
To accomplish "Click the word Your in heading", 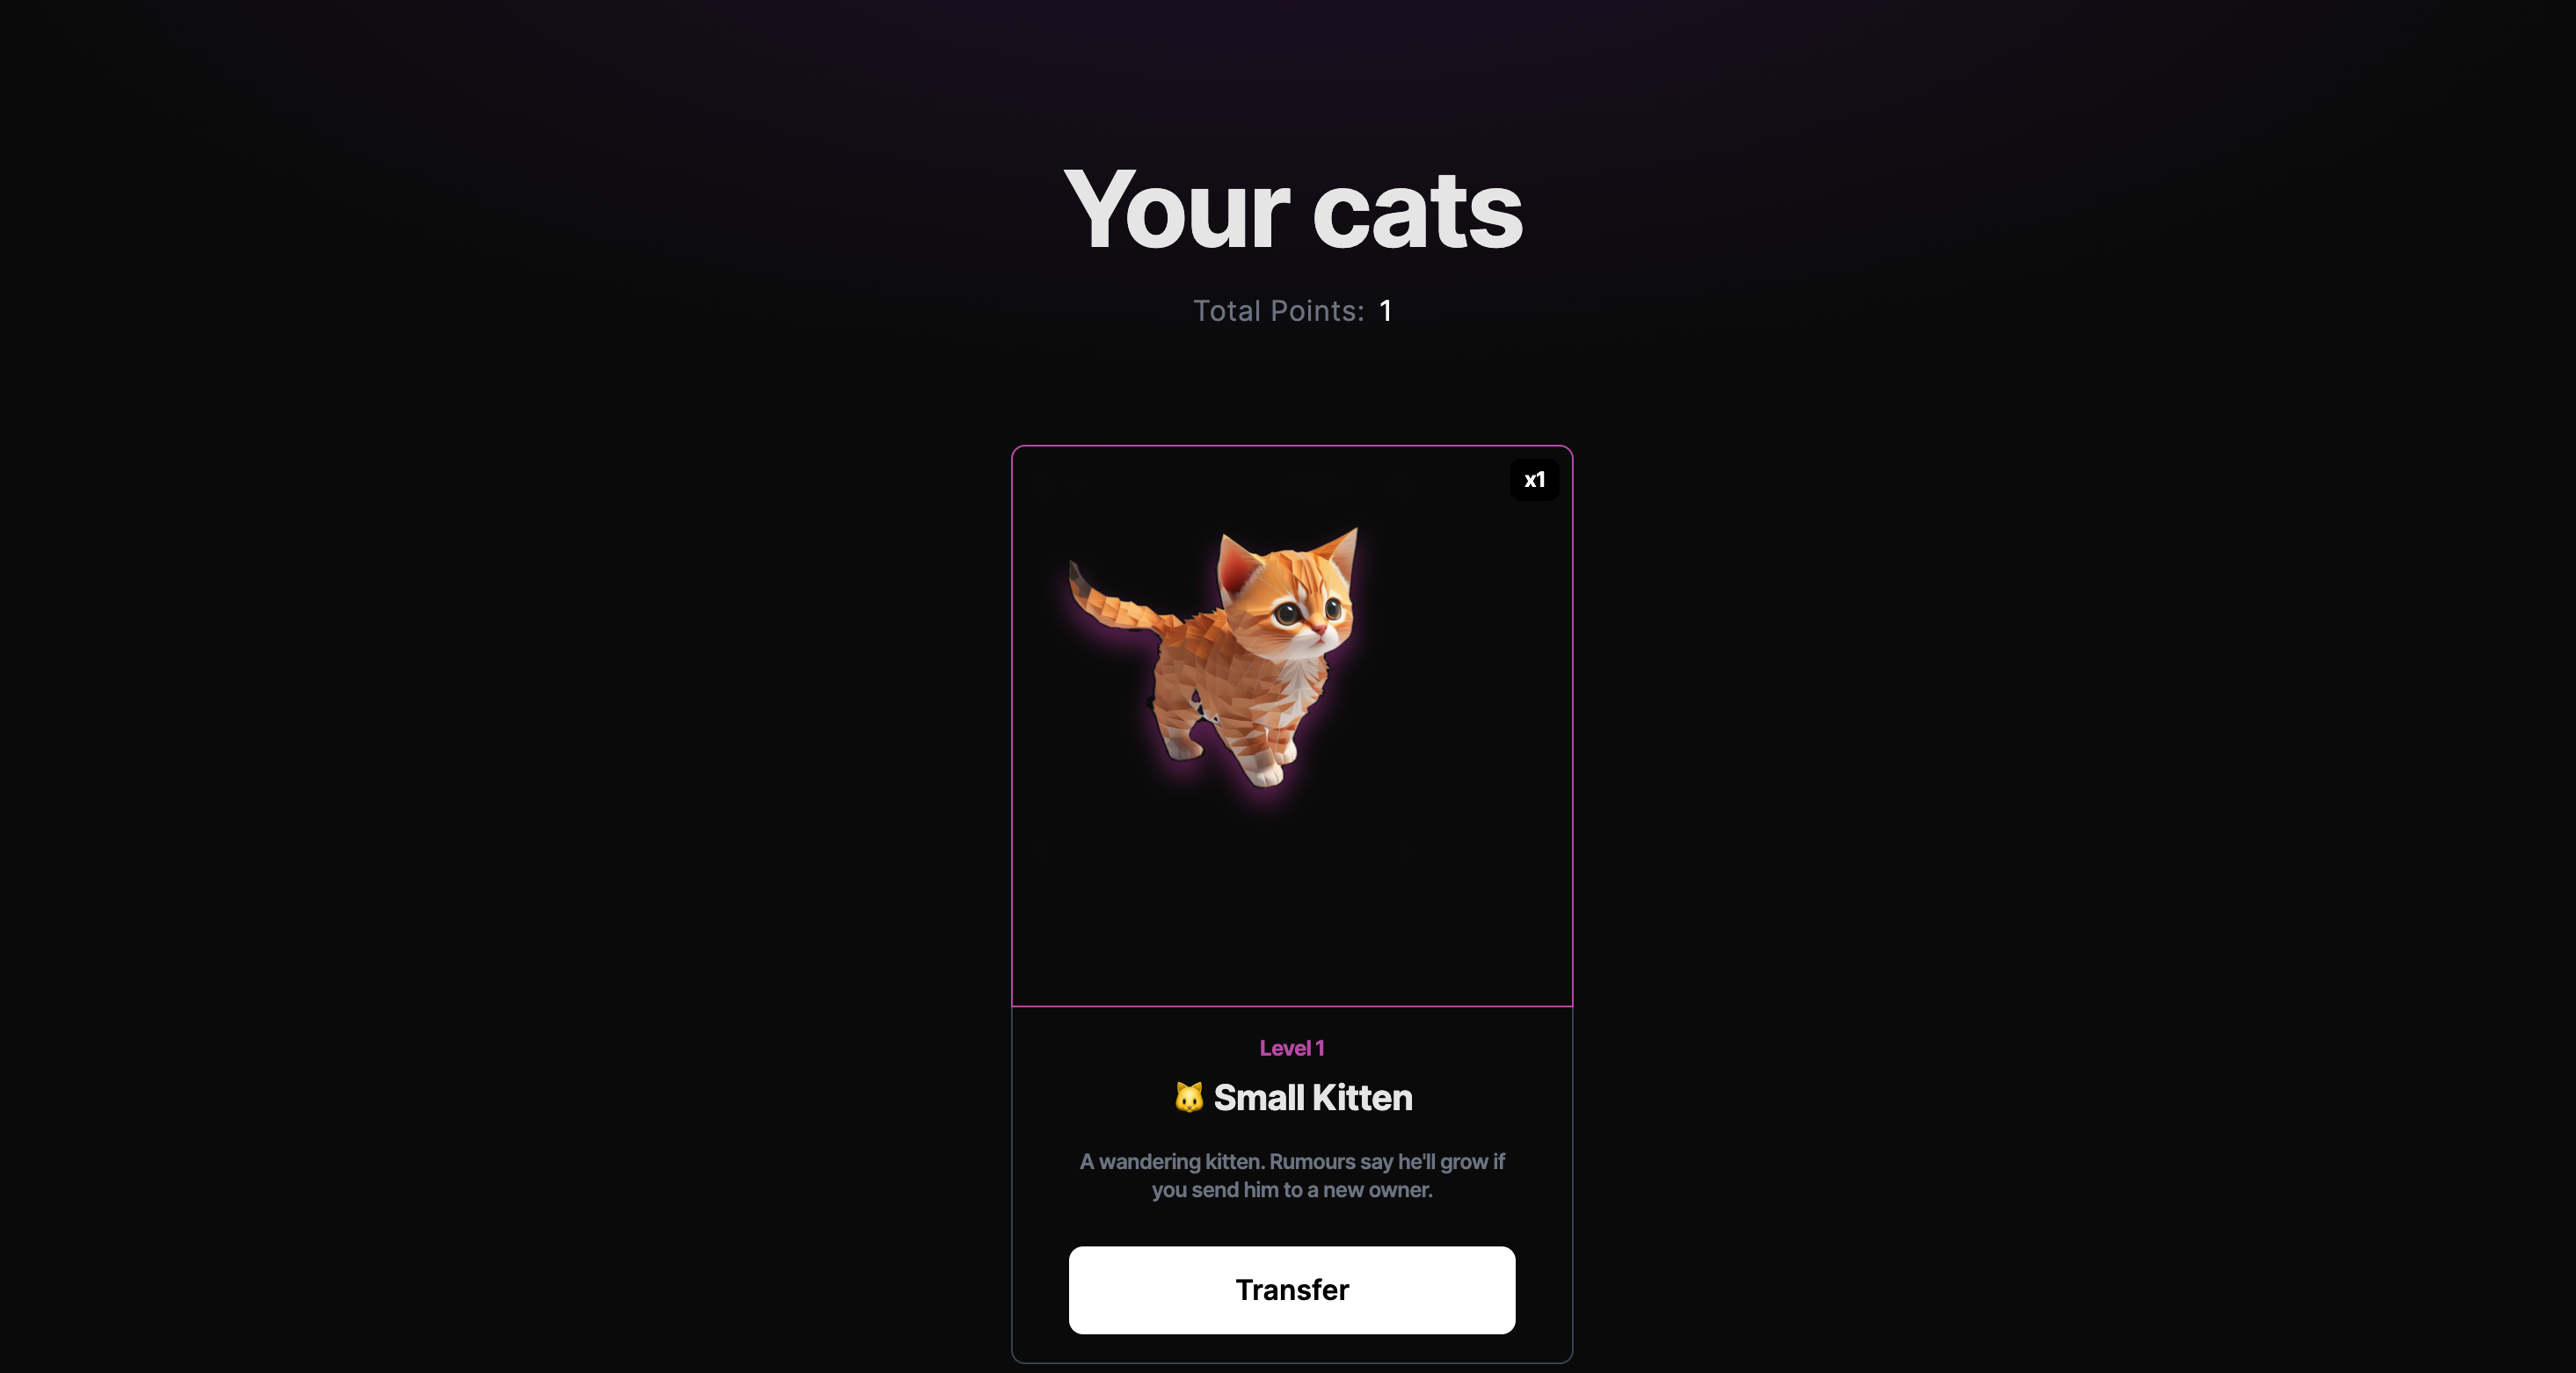I will coord(1176,210).
